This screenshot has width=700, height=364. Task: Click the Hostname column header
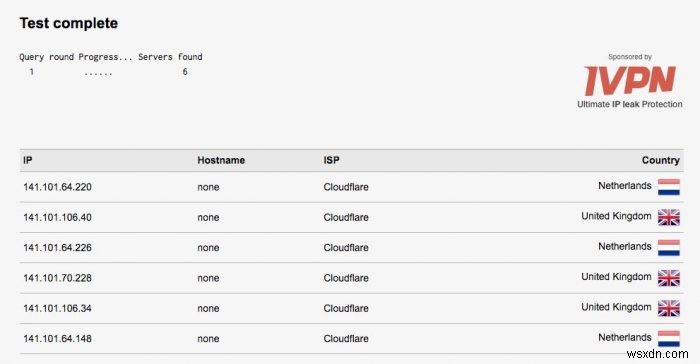pyautogui.click(x=221, y=160)
